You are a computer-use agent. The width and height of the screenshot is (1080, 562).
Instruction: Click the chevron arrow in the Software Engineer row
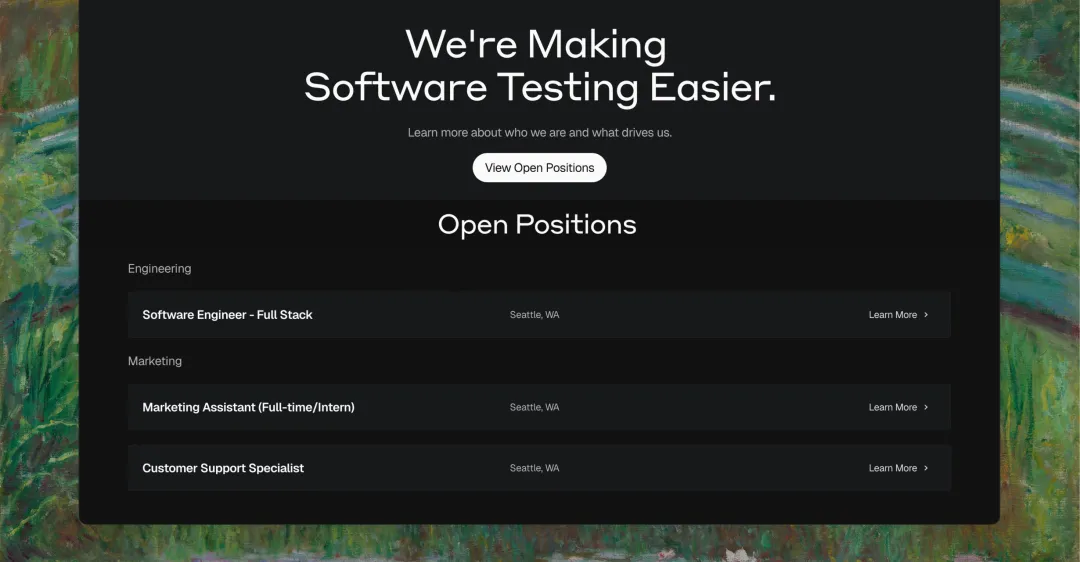[926, 315]
